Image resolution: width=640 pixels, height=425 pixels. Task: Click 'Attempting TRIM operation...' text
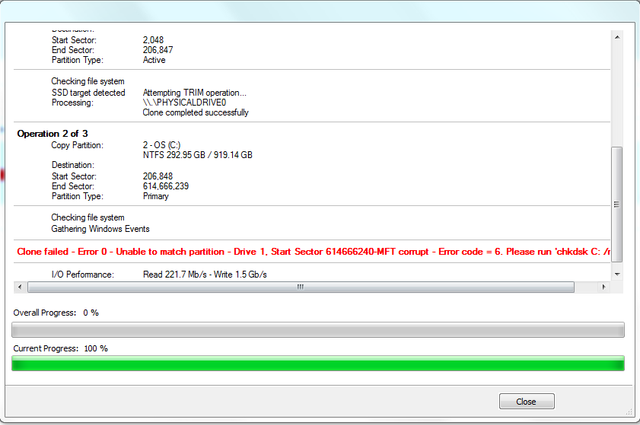coord(195,93)
